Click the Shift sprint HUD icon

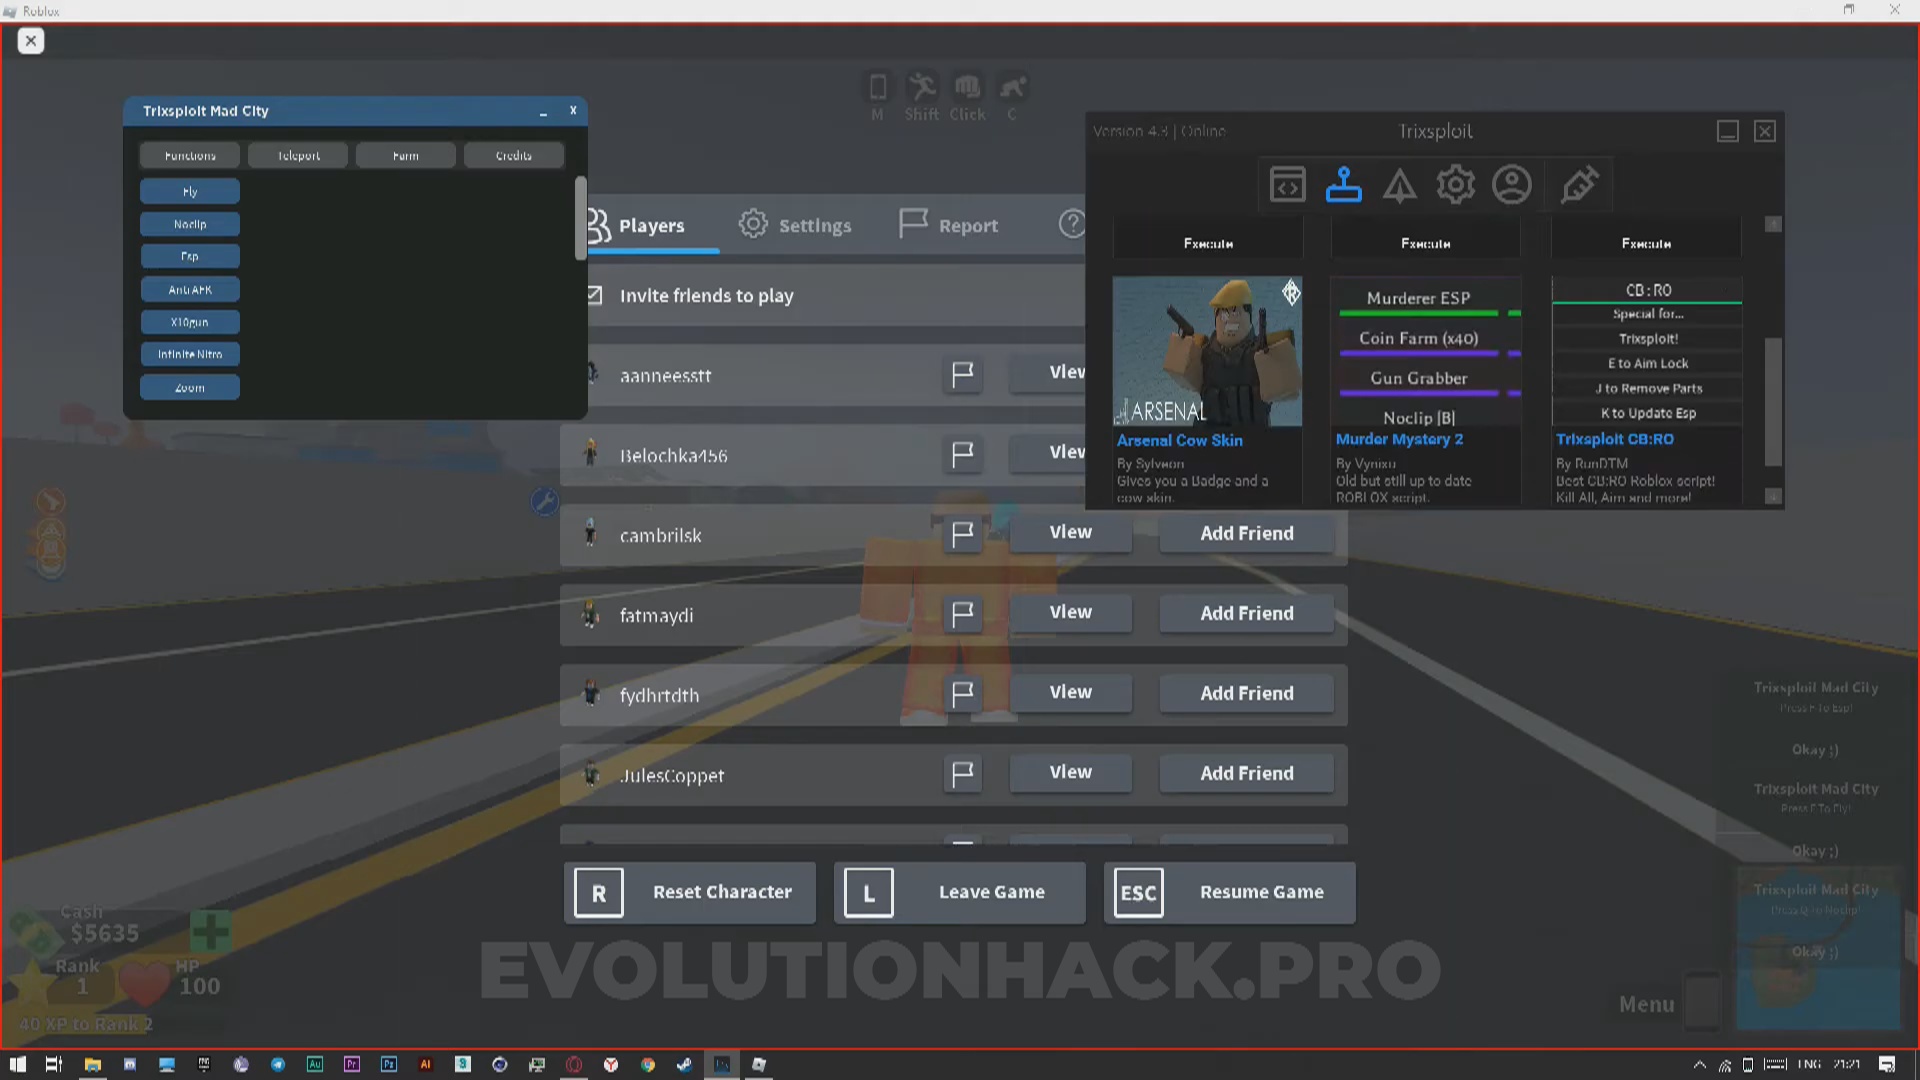[x=921, y=87]
